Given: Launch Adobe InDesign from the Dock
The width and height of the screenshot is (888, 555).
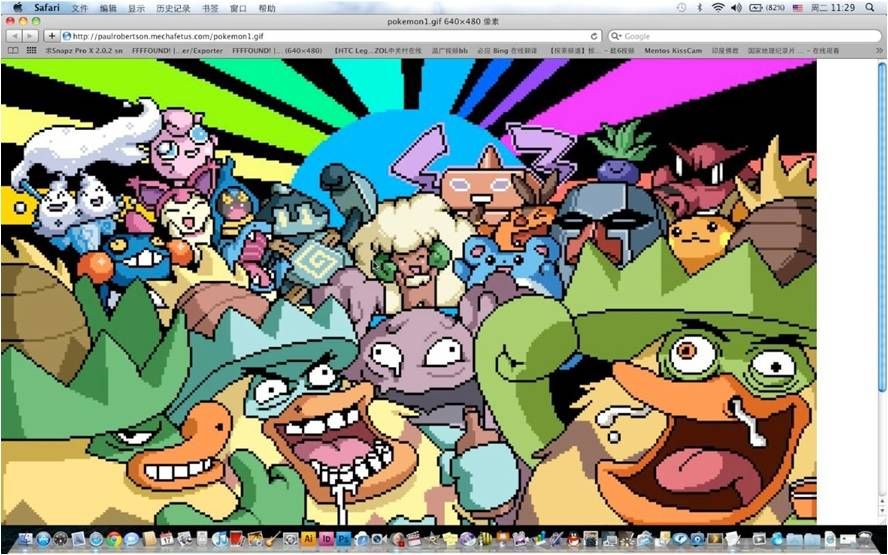Looking at the screenshot, I should pyautogui.click(x=326, y=539).
